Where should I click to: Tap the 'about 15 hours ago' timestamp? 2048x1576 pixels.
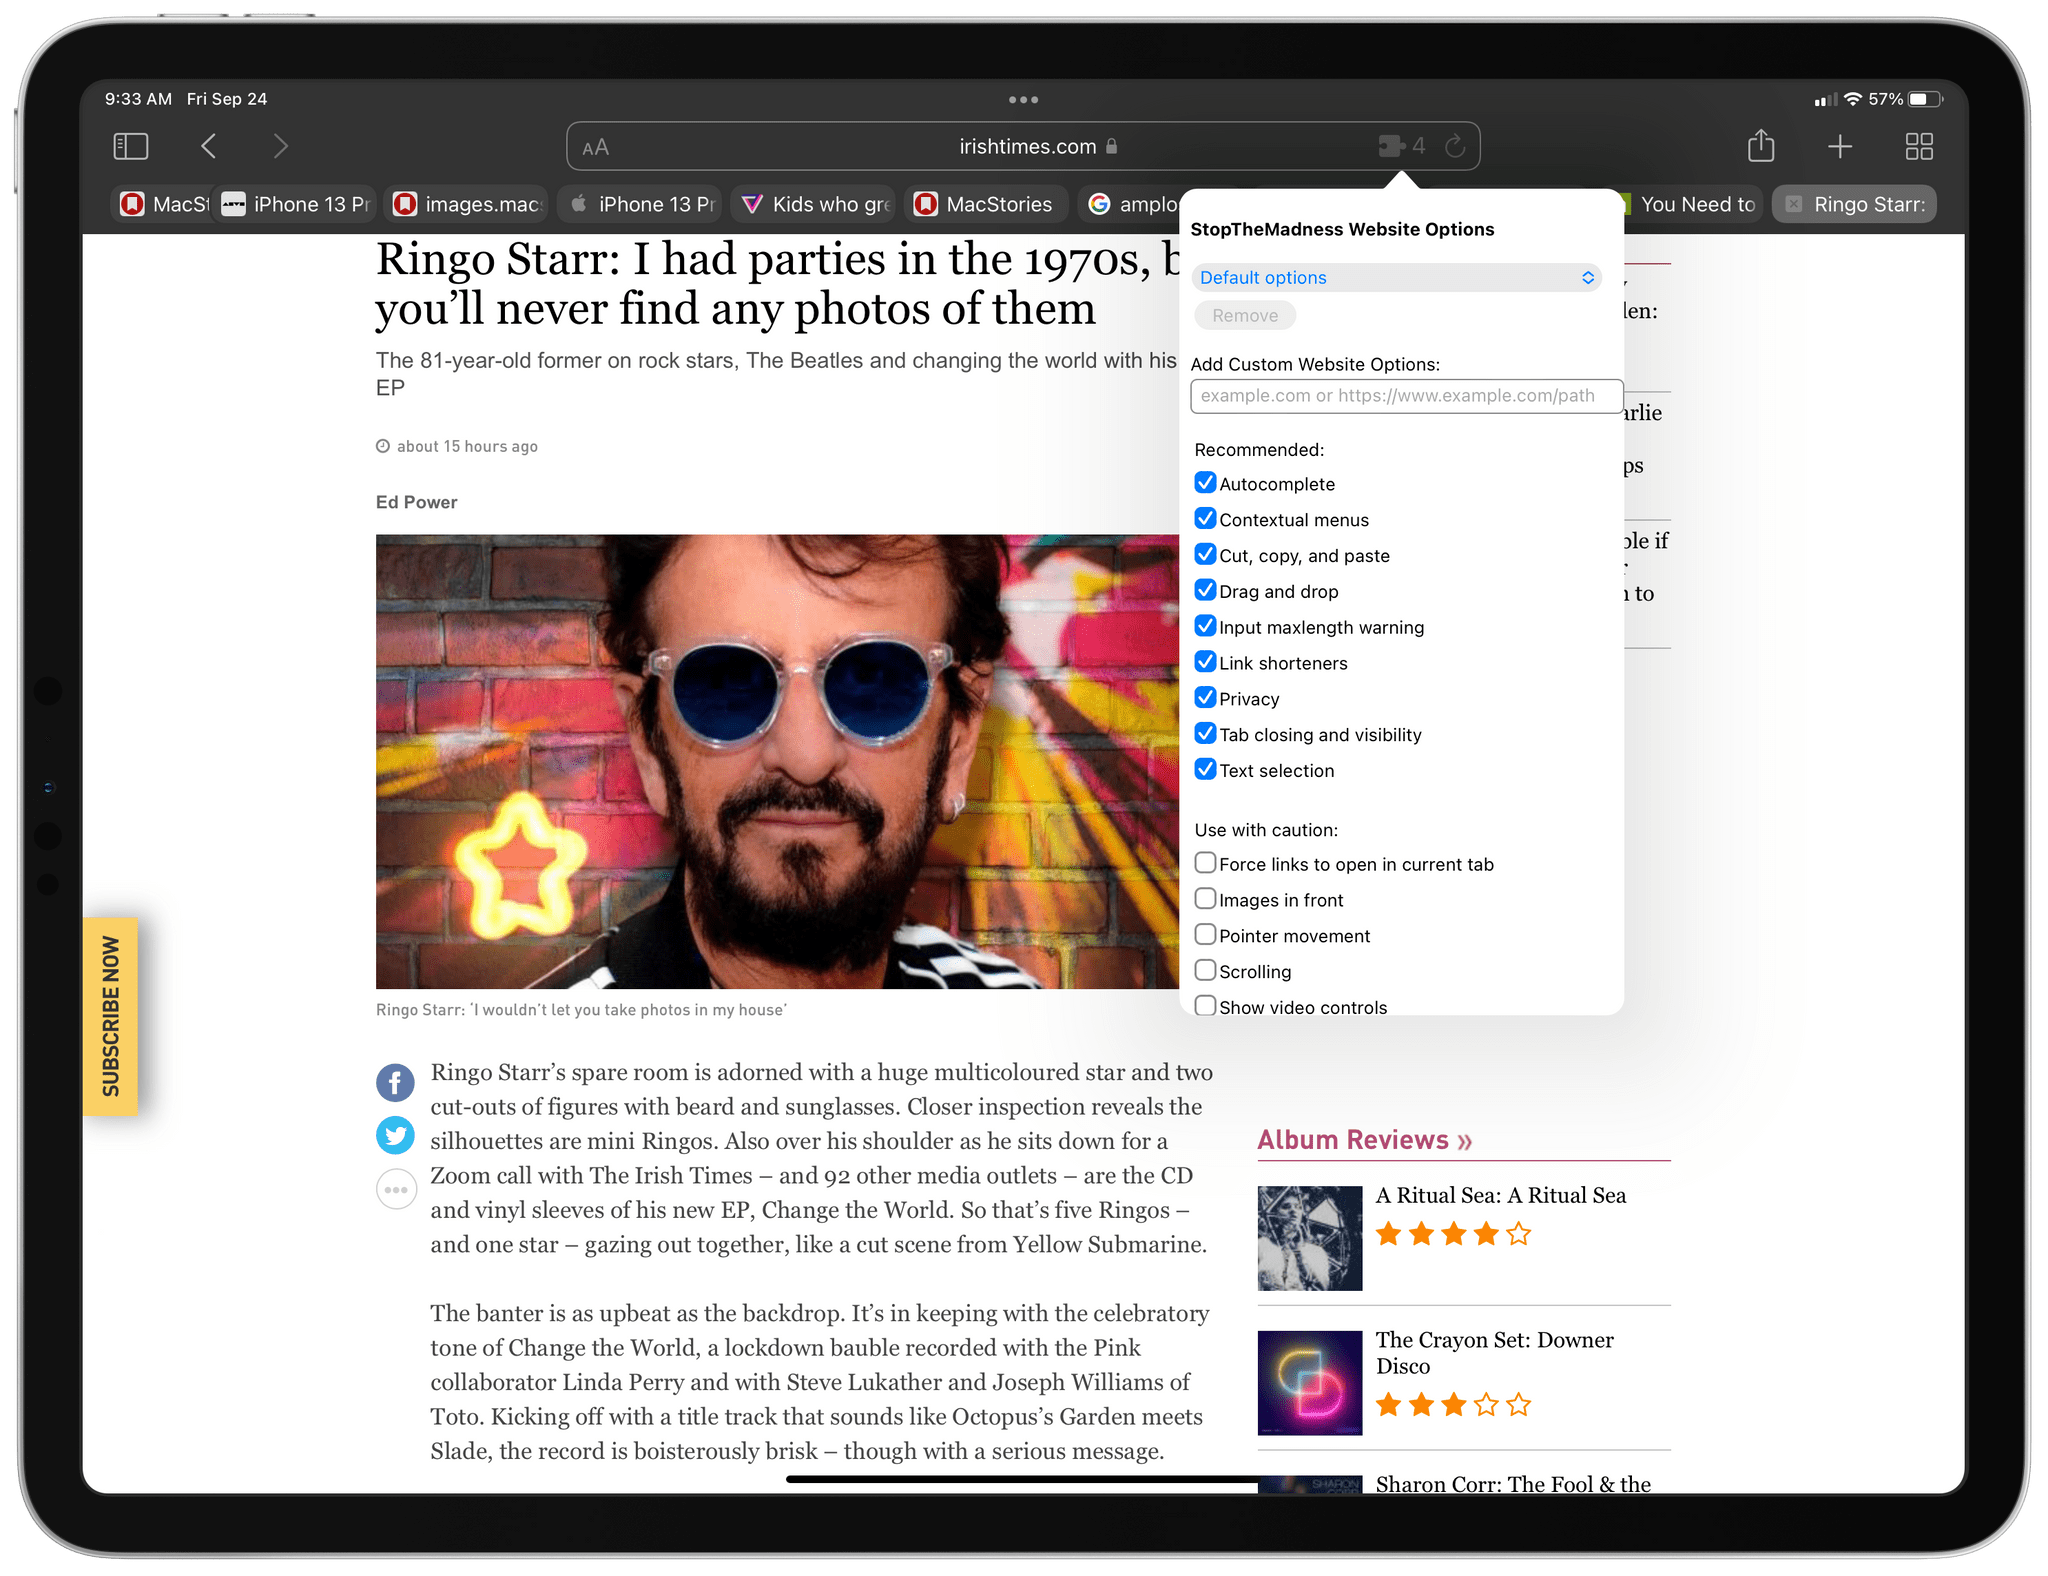point(457,446)
